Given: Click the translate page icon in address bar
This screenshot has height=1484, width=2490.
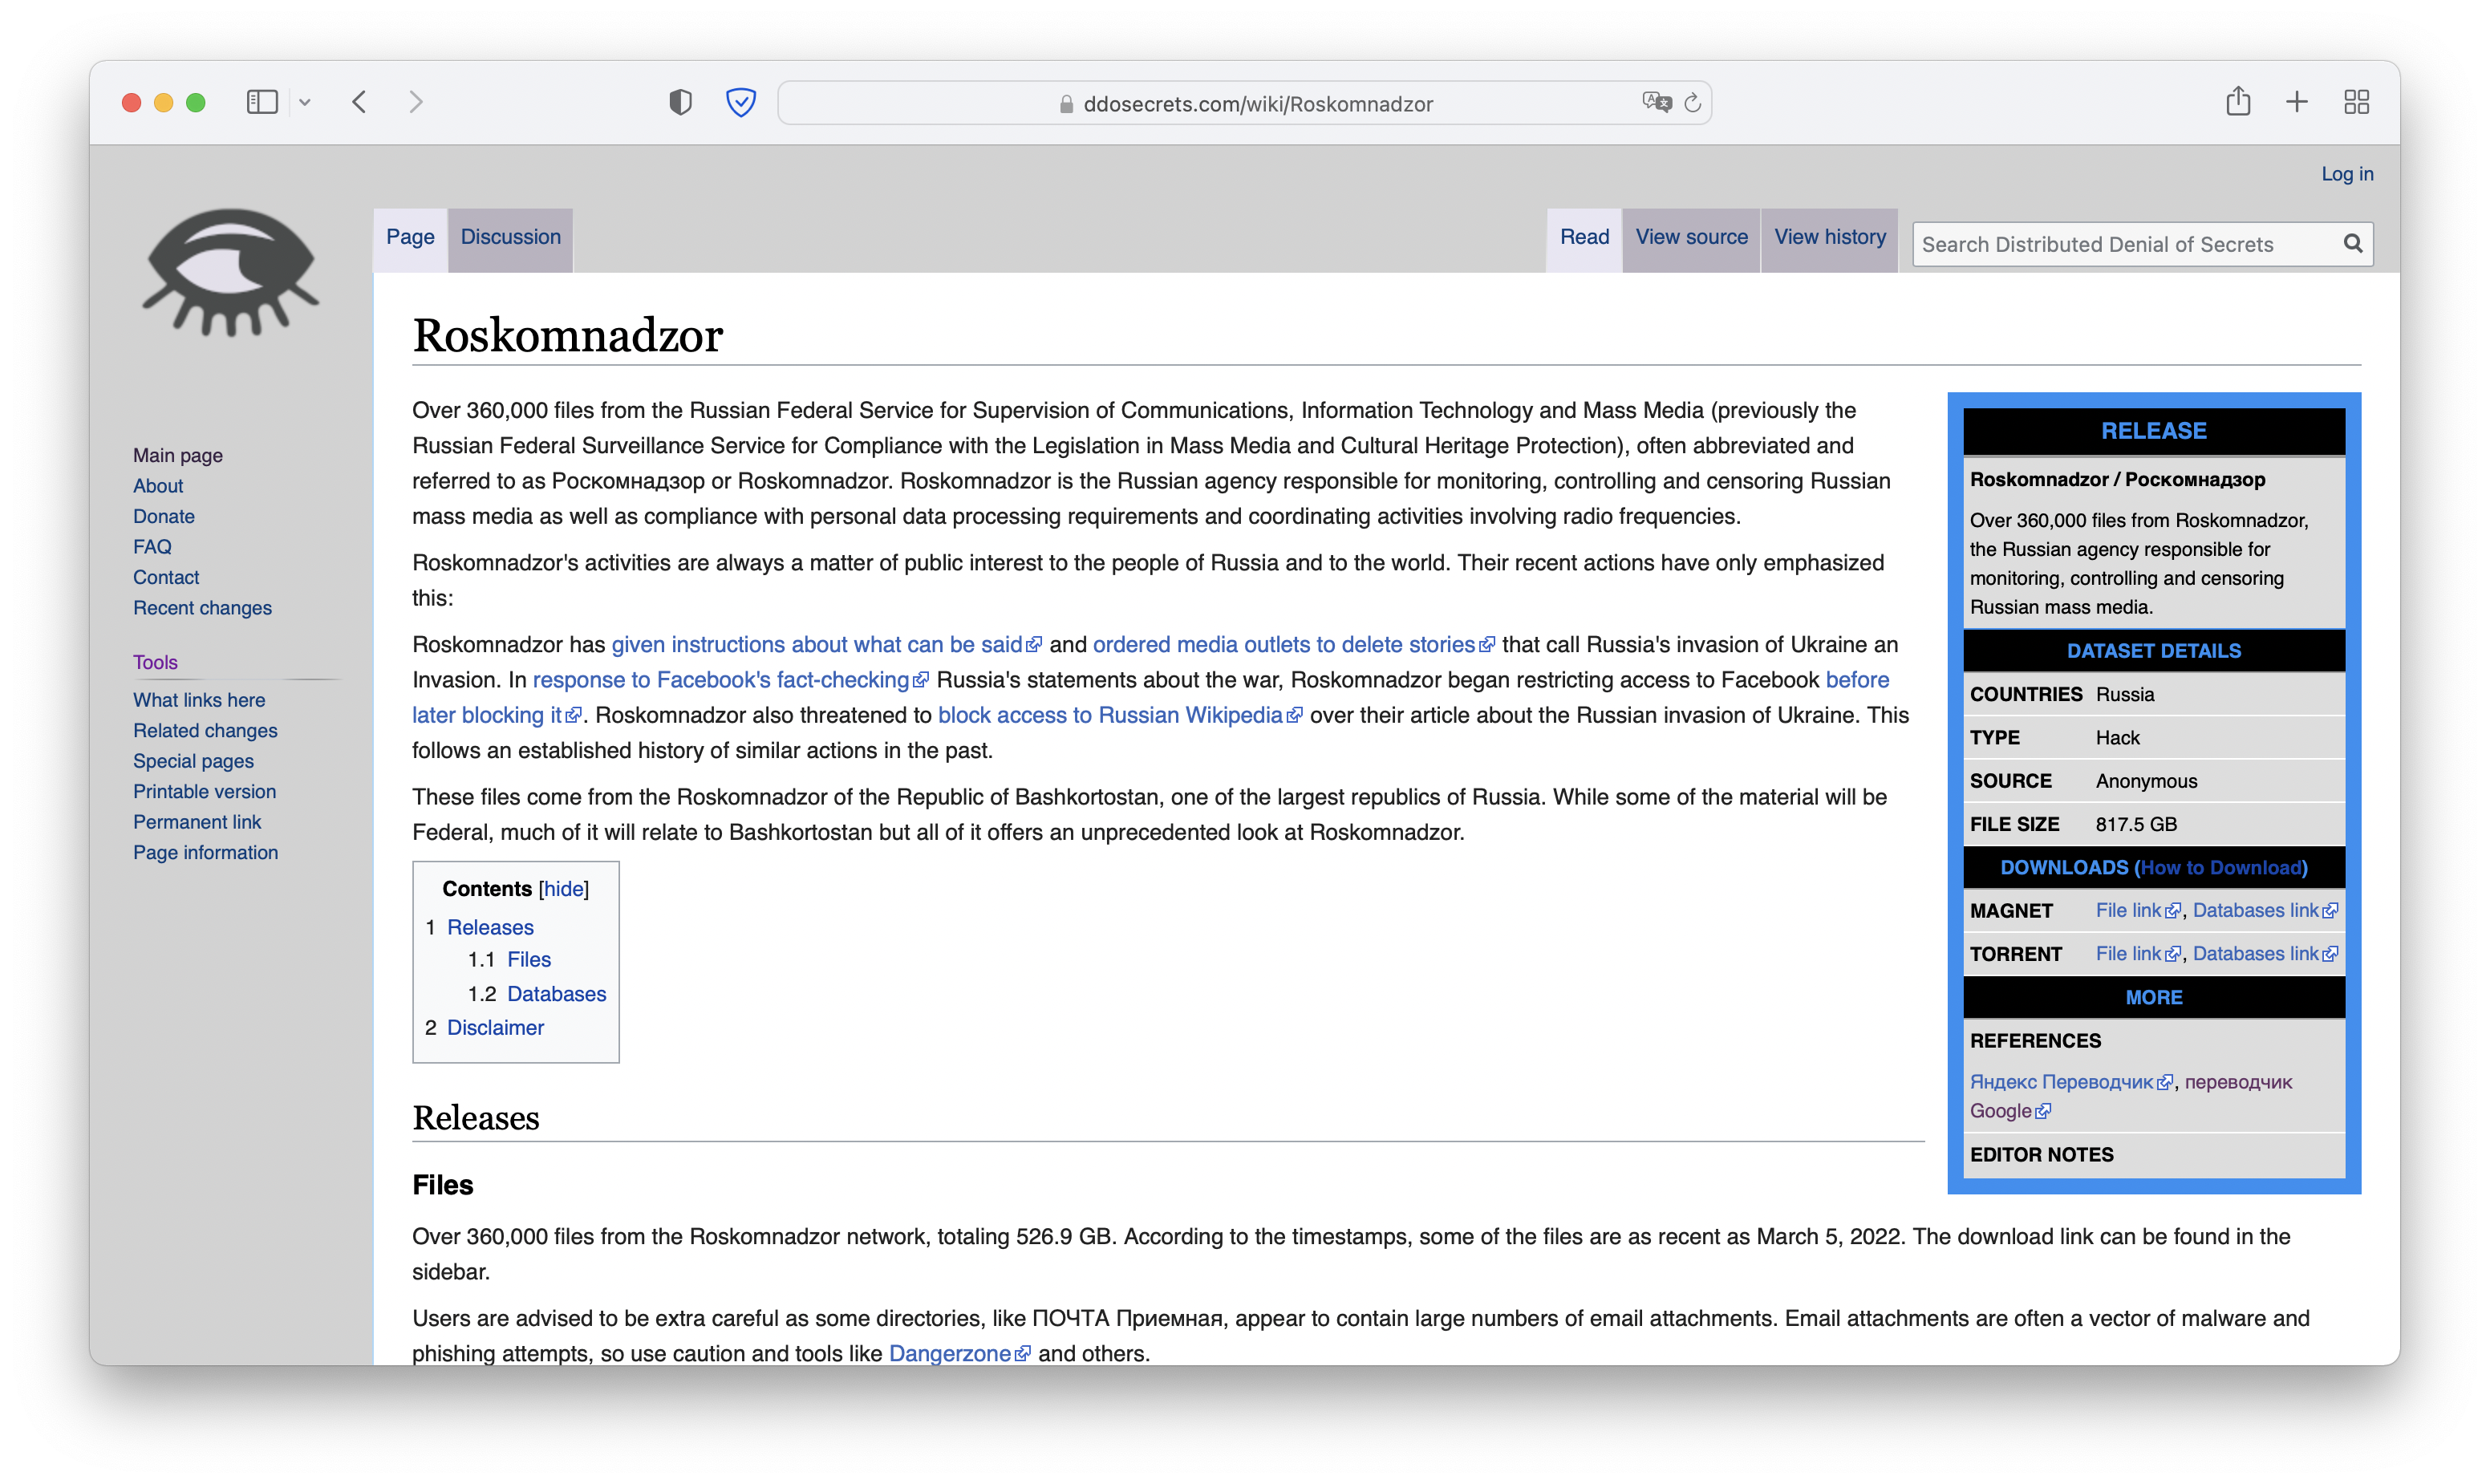Looking at the screenshot, I should (1656, 102).
